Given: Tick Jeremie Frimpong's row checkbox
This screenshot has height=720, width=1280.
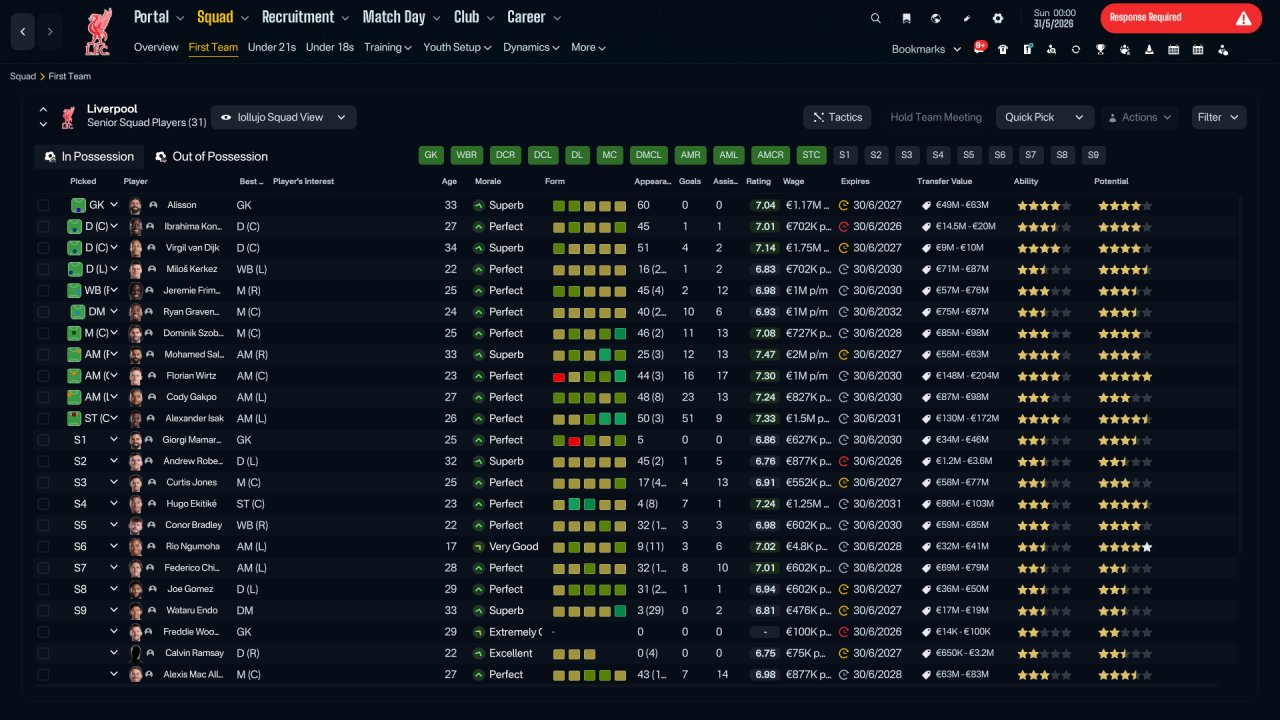Looking at the screenshot, I should click(x=43, y=291).
